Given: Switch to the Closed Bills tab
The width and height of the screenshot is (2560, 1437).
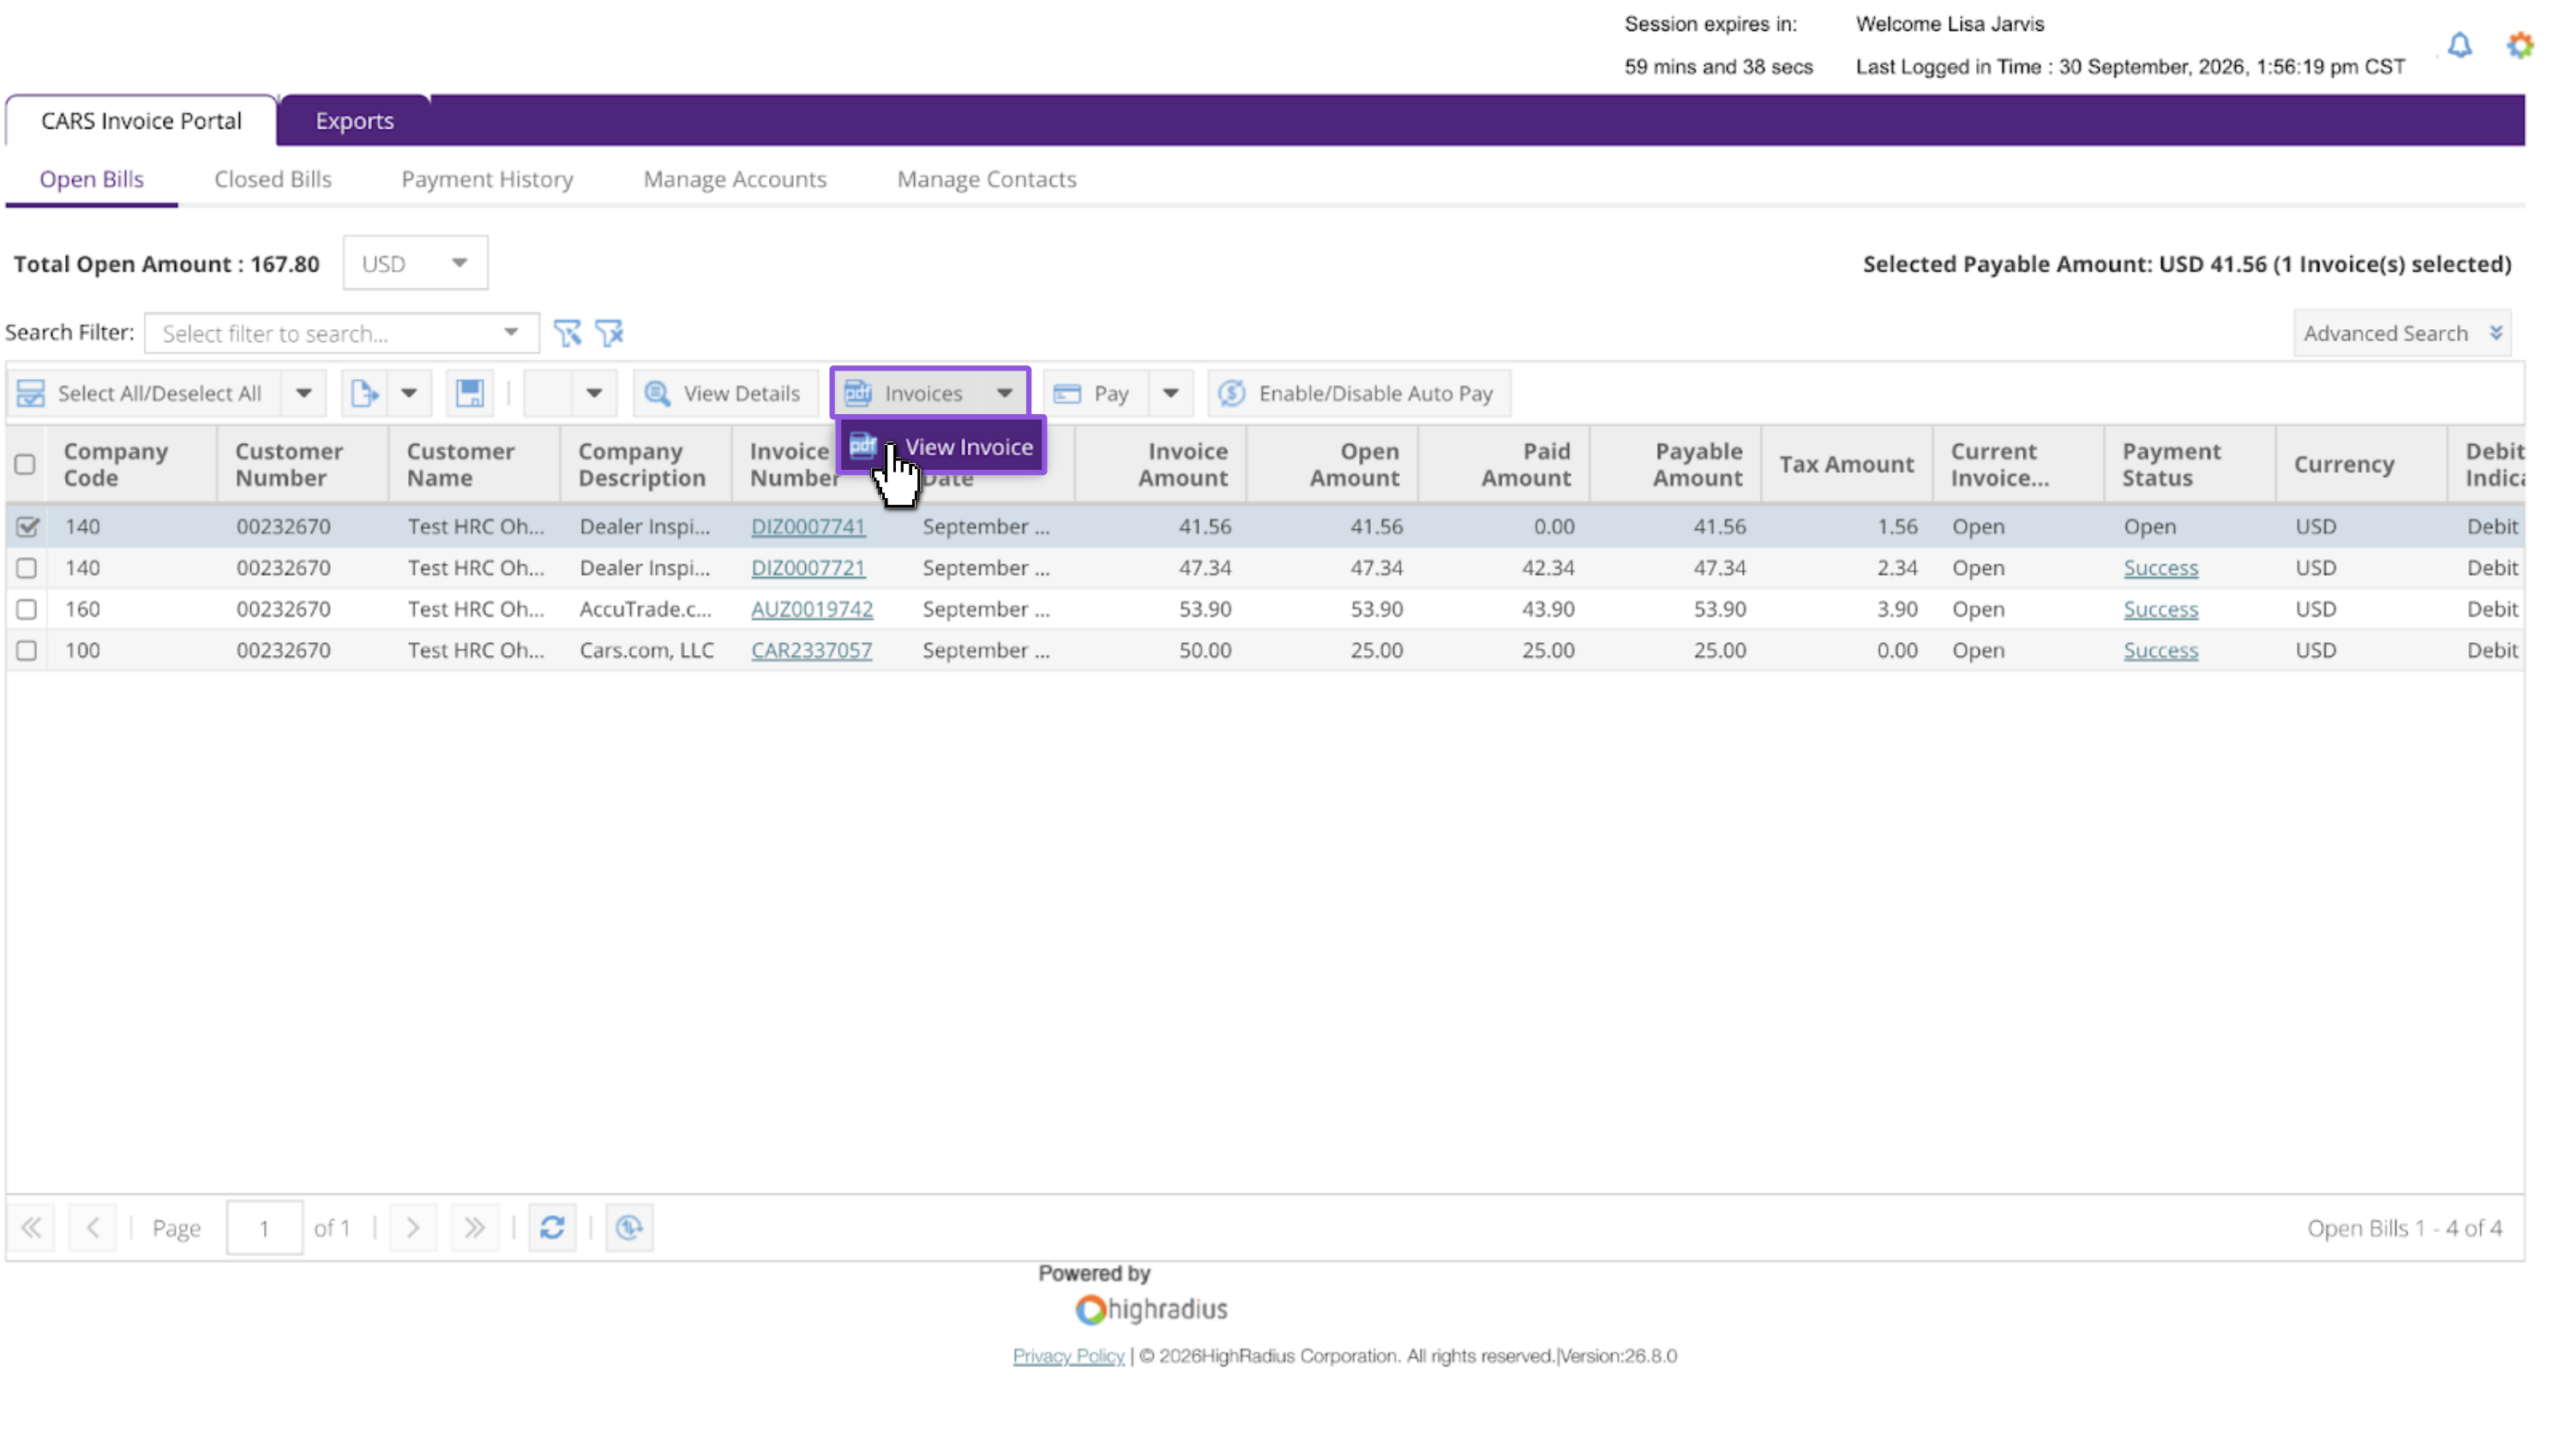Looking at the screenshot, I should coord(273,179).
